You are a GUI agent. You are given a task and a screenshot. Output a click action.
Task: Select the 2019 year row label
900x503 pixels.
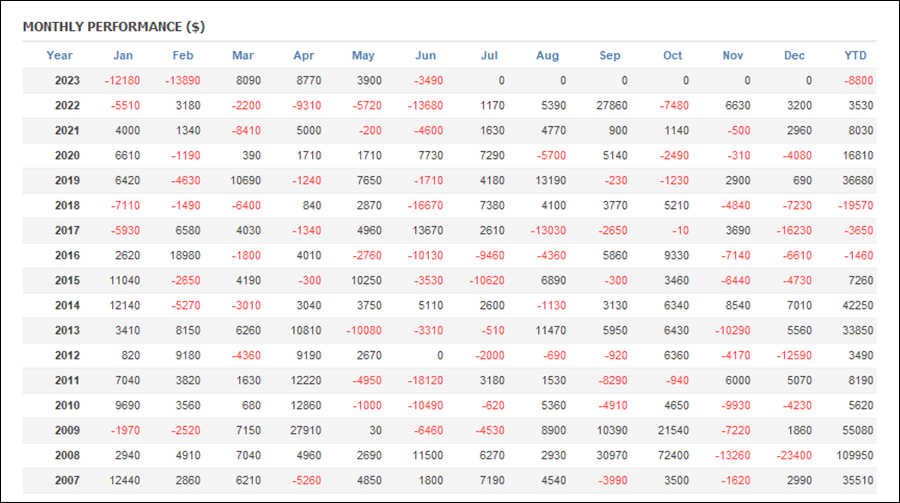click(x=67, y=180)
